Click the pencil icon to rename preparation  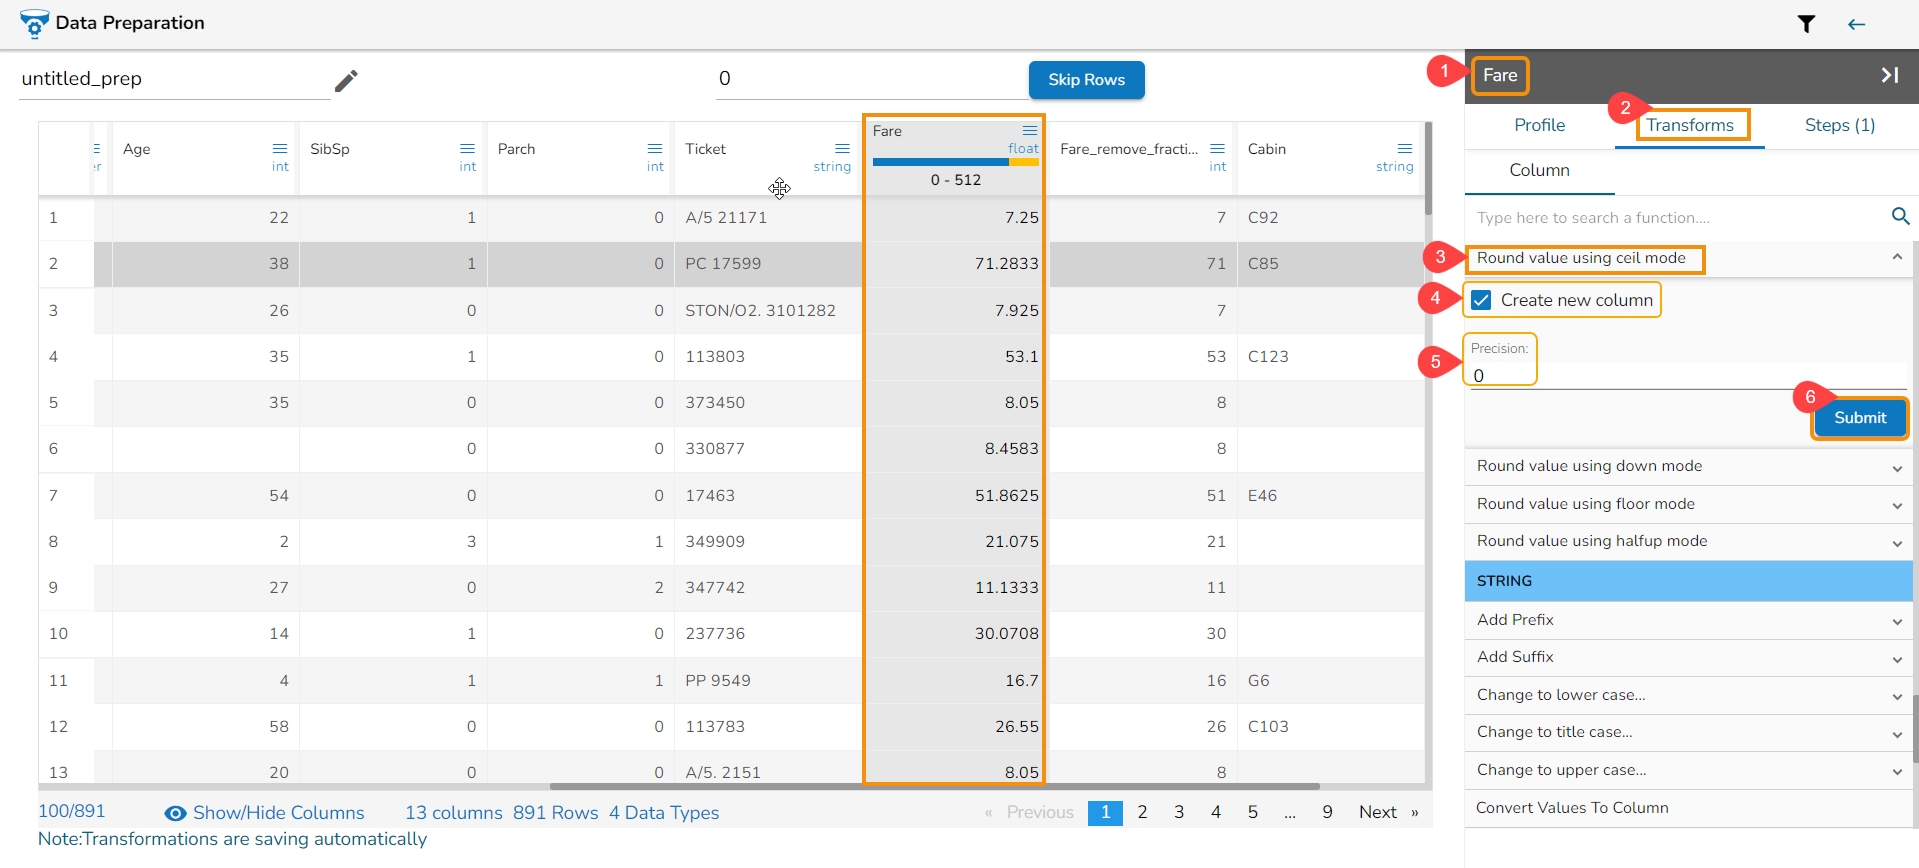click(x=346, y=81)
